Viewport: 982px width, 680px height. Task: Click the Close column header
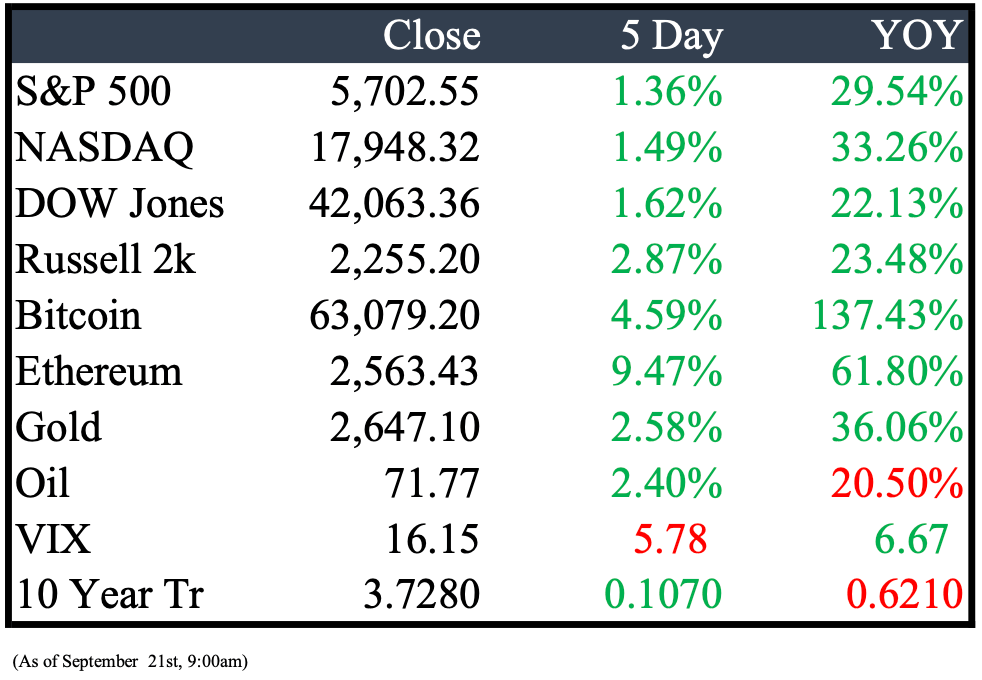coord(432,35)
